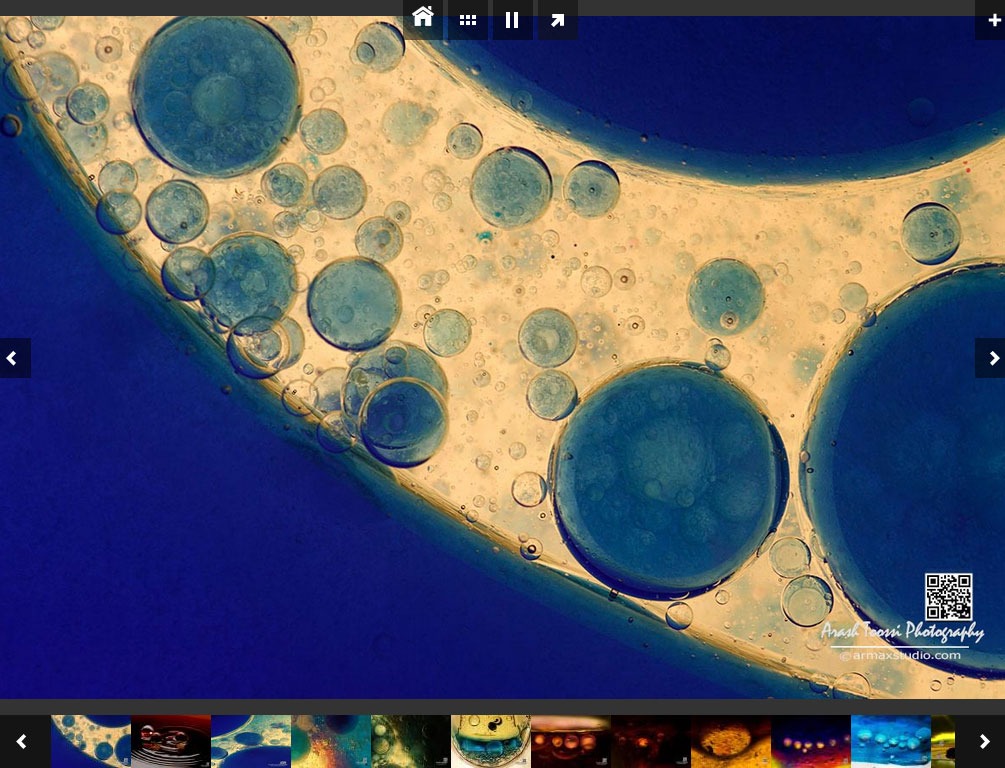Select the brown glowing bubbles thumbnail
Screen dimensions: 1005x768
(x=570, y=741)
